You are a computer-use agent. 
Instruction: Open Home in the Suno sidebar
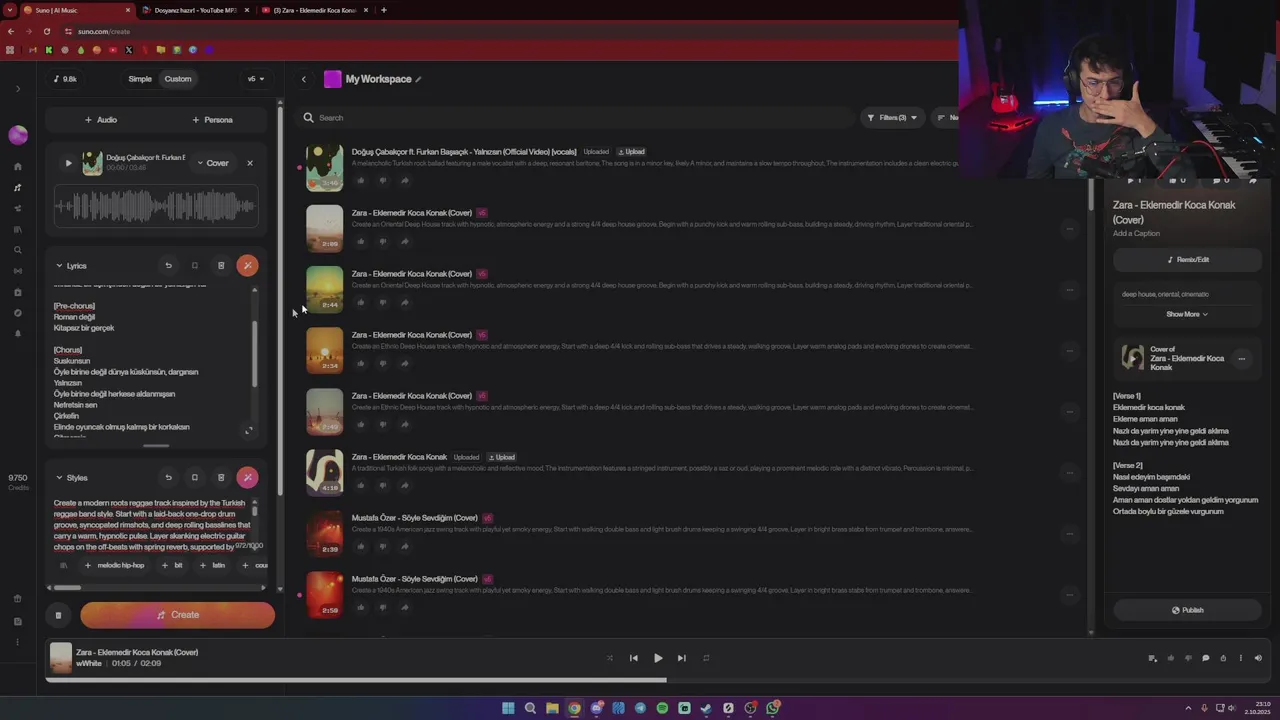click(x=18, y=166)
